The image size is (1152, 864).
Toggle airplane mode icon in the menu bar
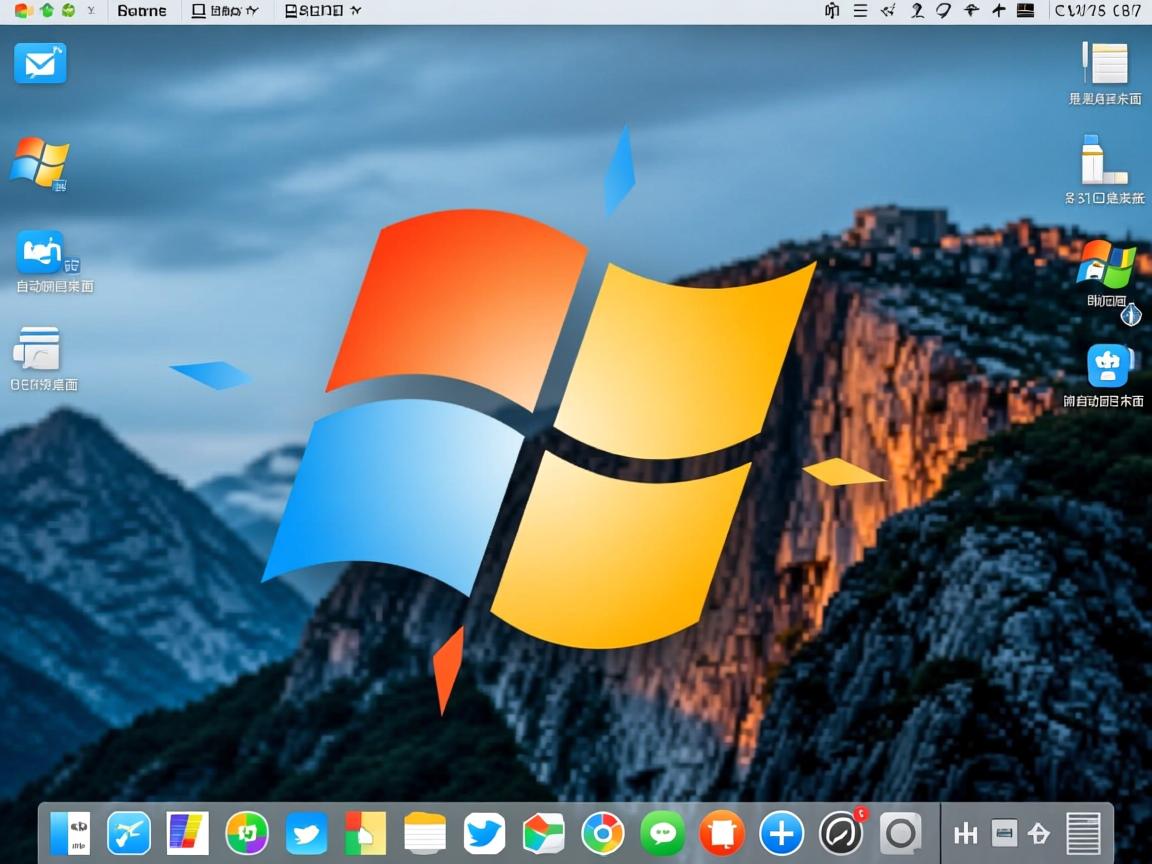[x=998, y=11]
